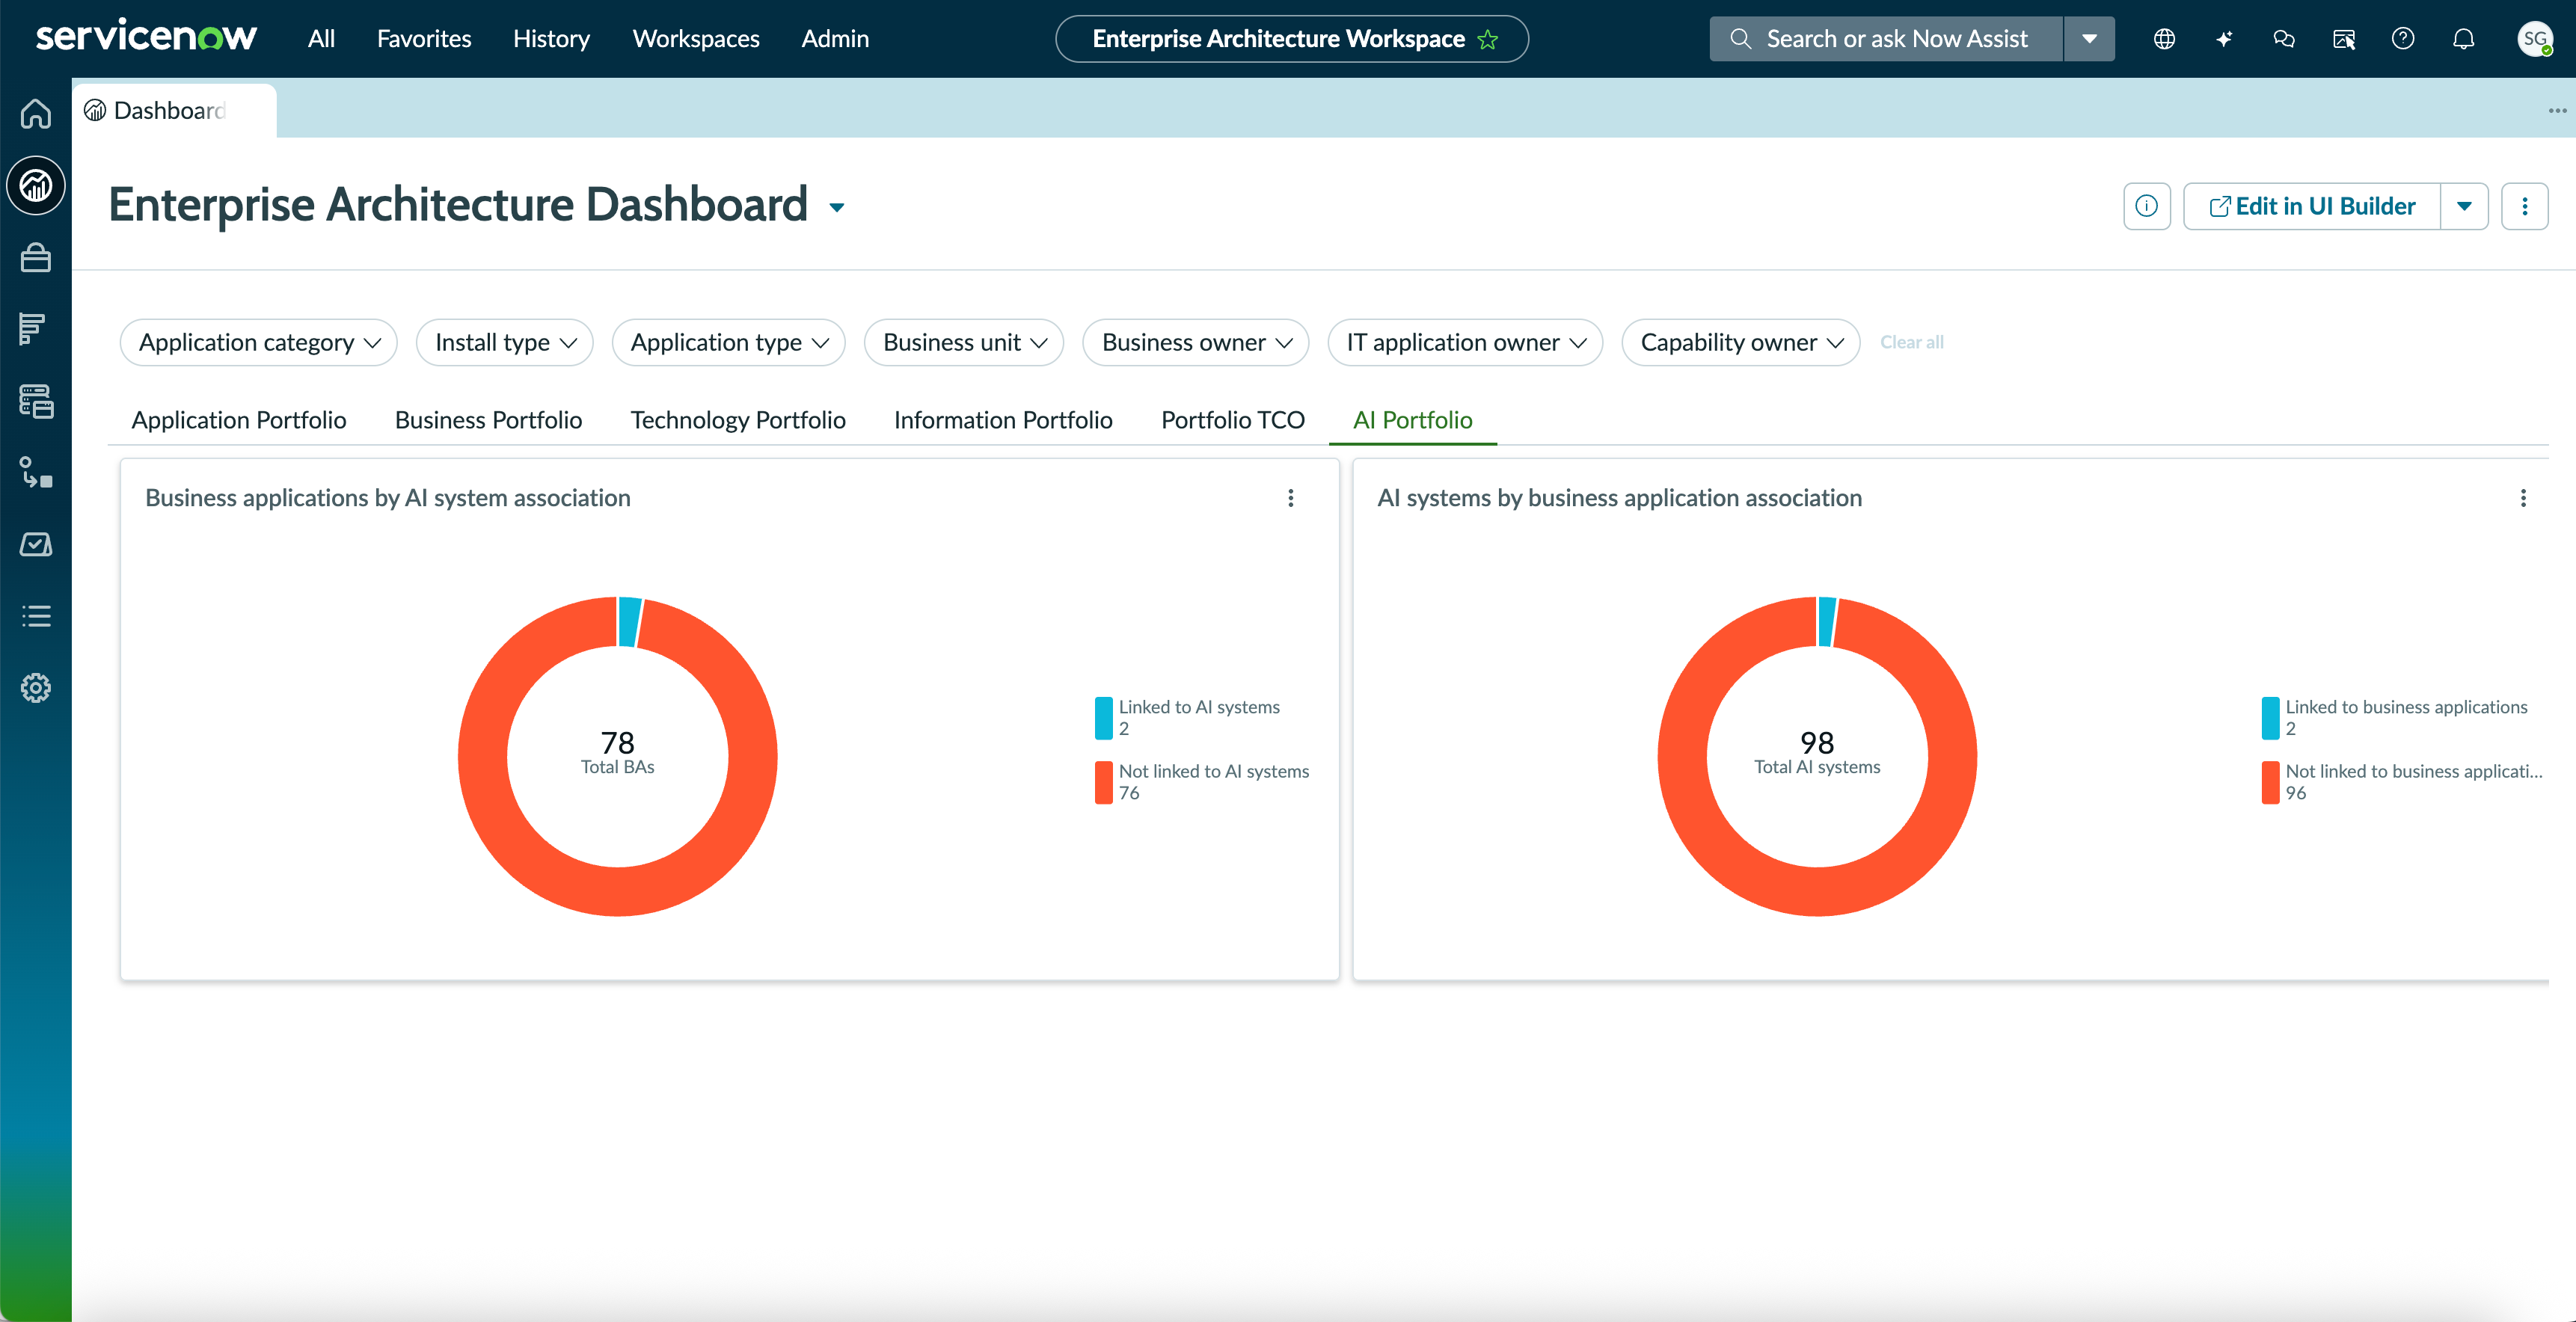This screenshot has width=2576, height=1322.
Task: Click the ServiceNow logo
Action: pyautogui.click(x=146, y=37)
